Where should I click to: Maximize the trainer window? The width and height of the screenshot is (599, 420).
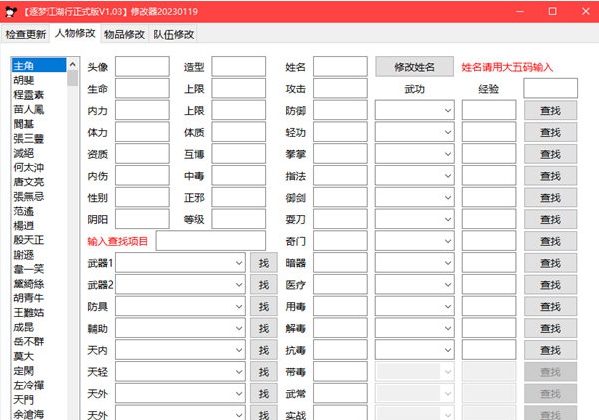point(552,11)
